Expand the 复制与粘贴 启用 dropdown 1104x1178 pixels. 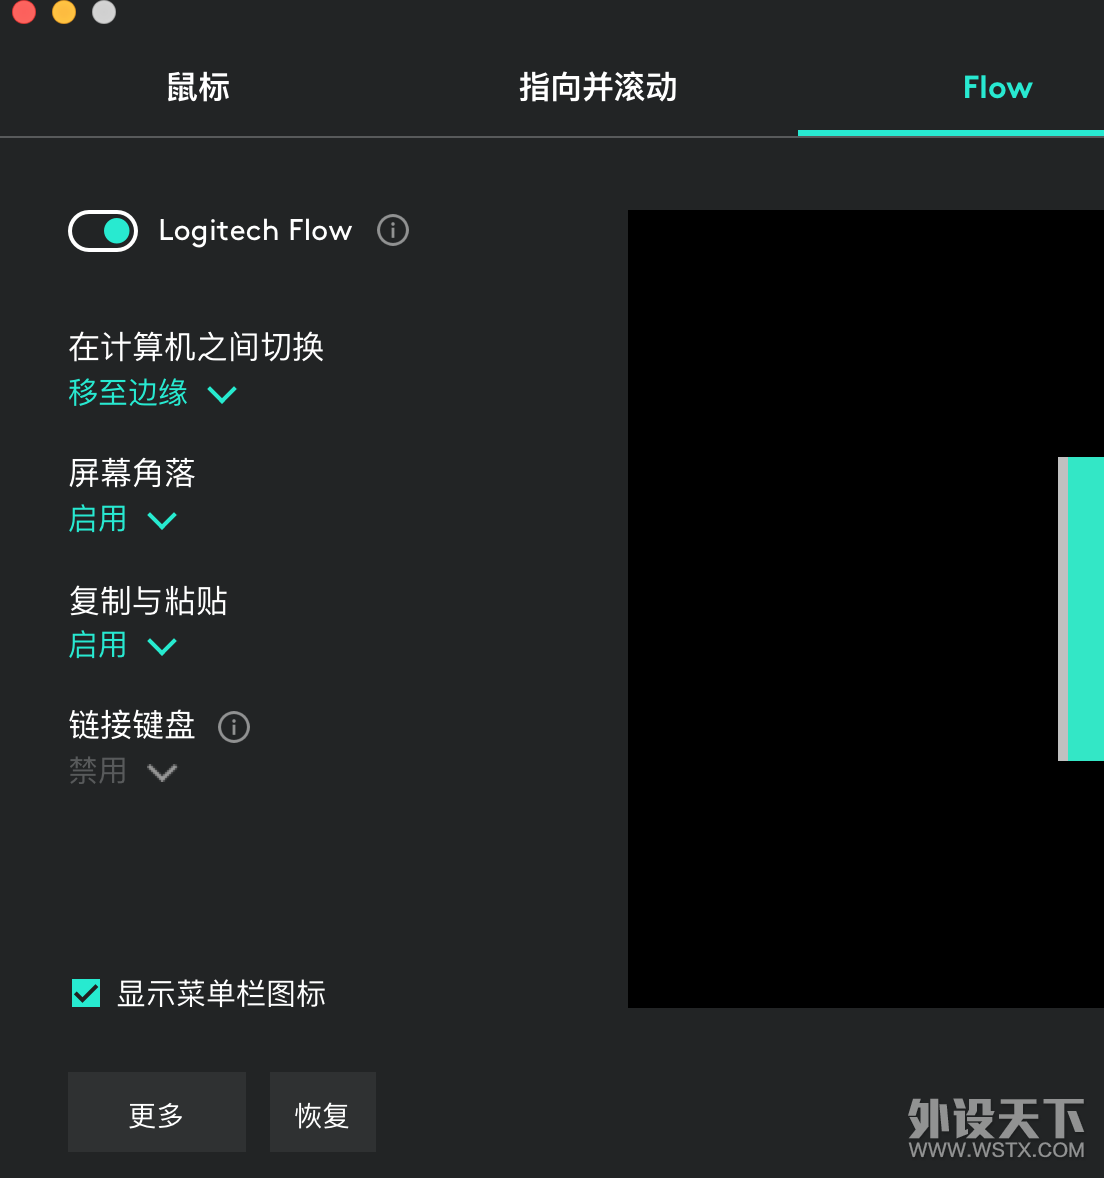coord(122,645)
